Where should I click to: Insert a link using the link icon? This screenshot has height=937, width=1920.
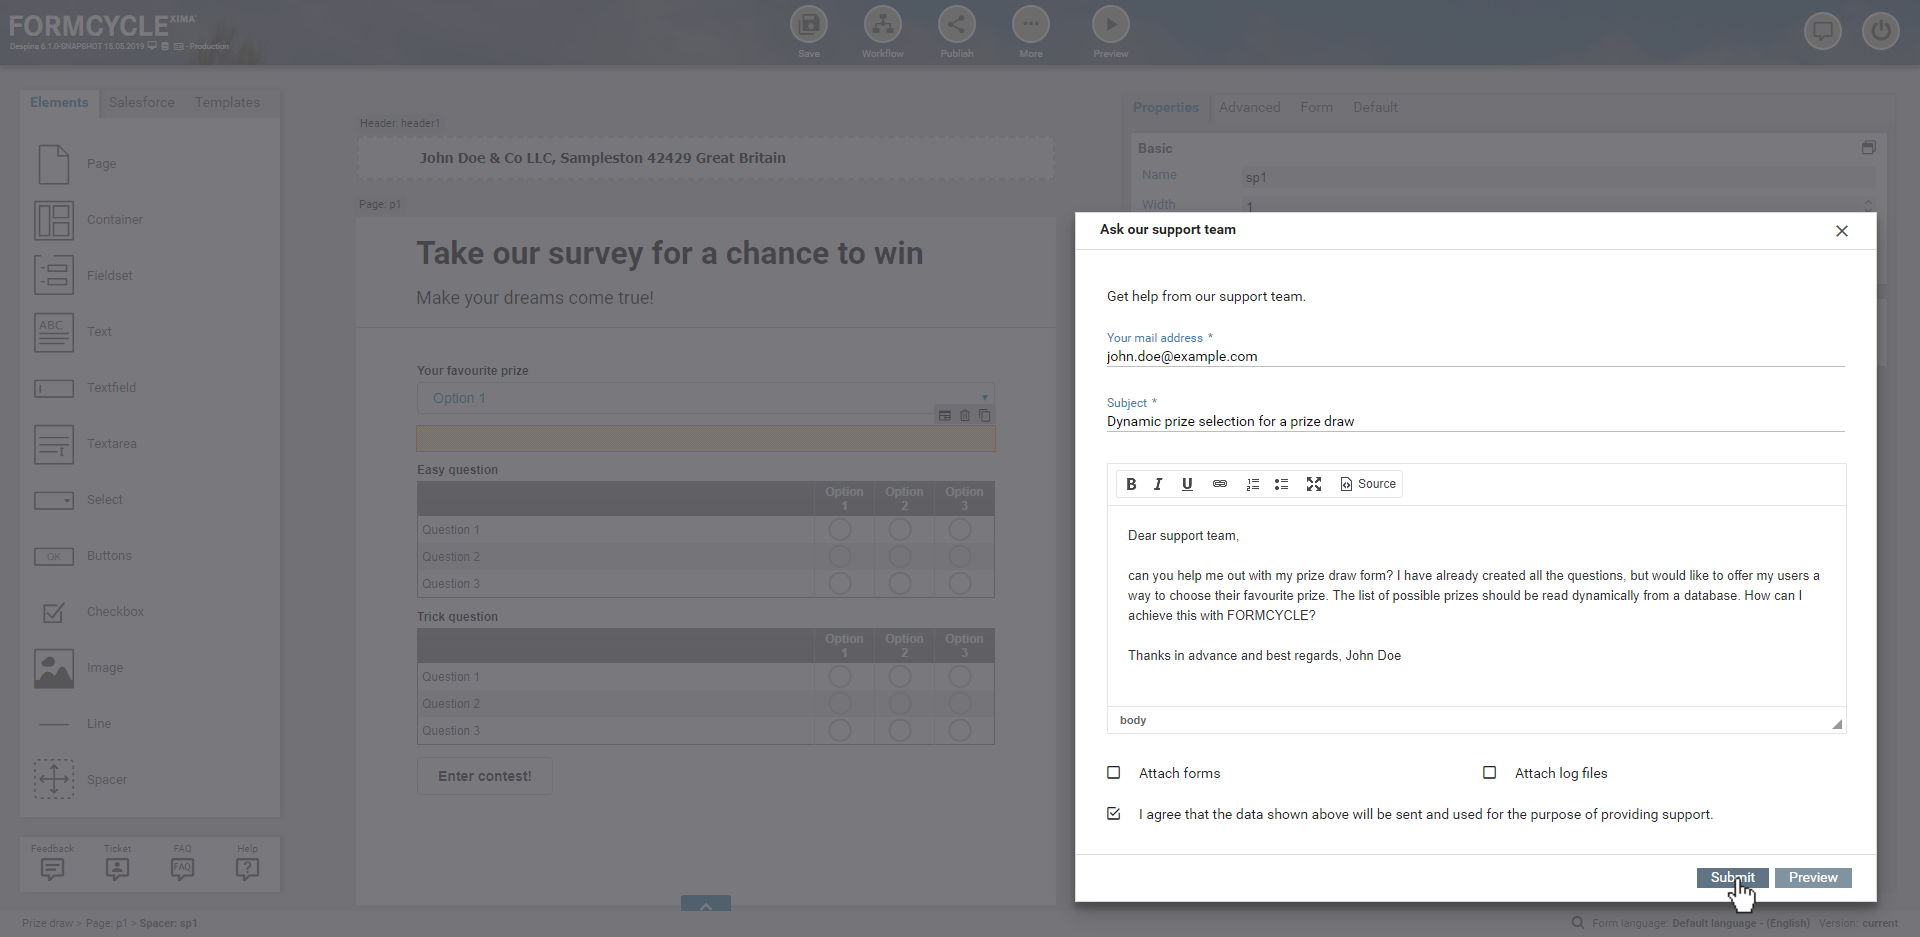tap(1219, 484)
